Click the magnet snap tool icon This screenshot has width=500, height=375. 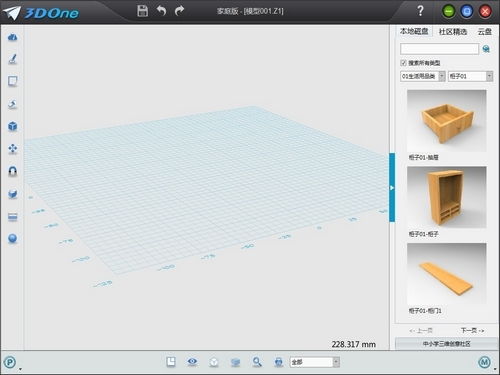(x=13, y=171)
